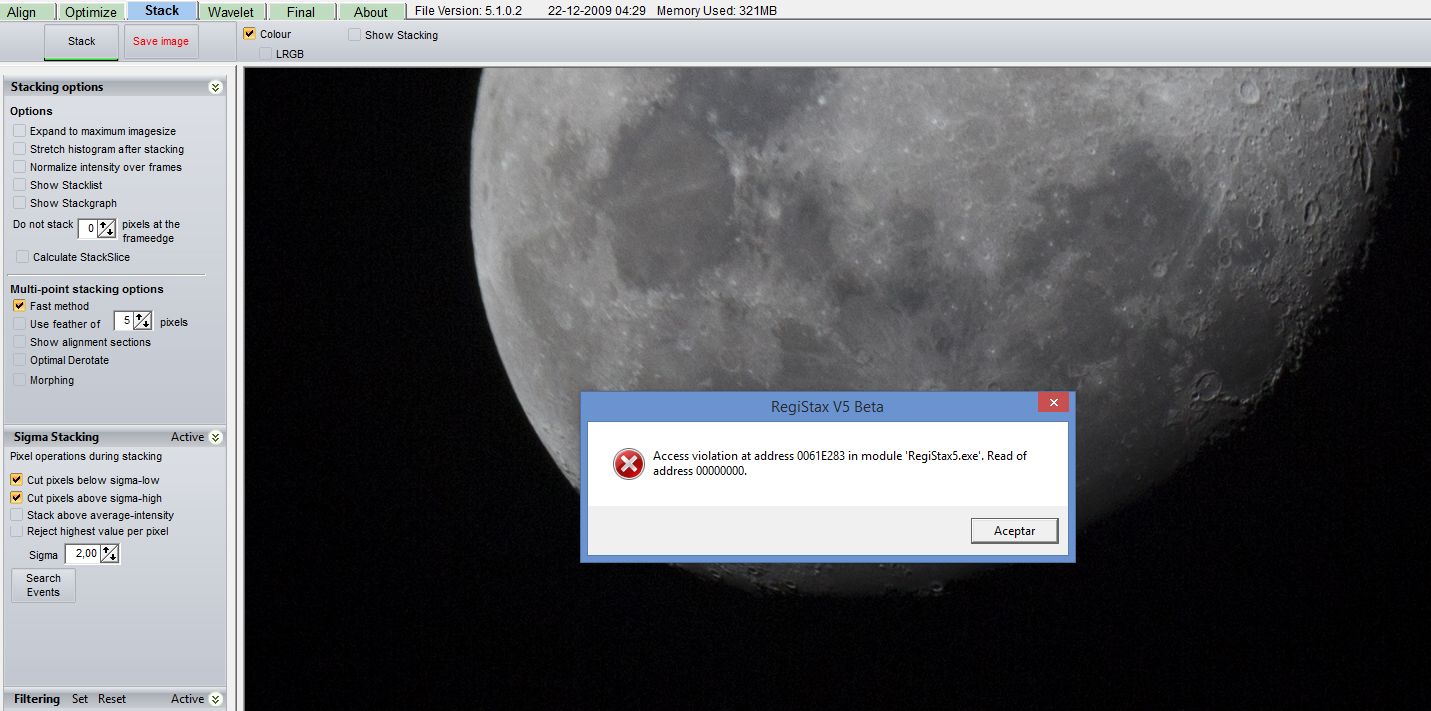Click the Sigma value spinner arrows
This screenshot has width=1431, height=711.
(x=109, y=553)
